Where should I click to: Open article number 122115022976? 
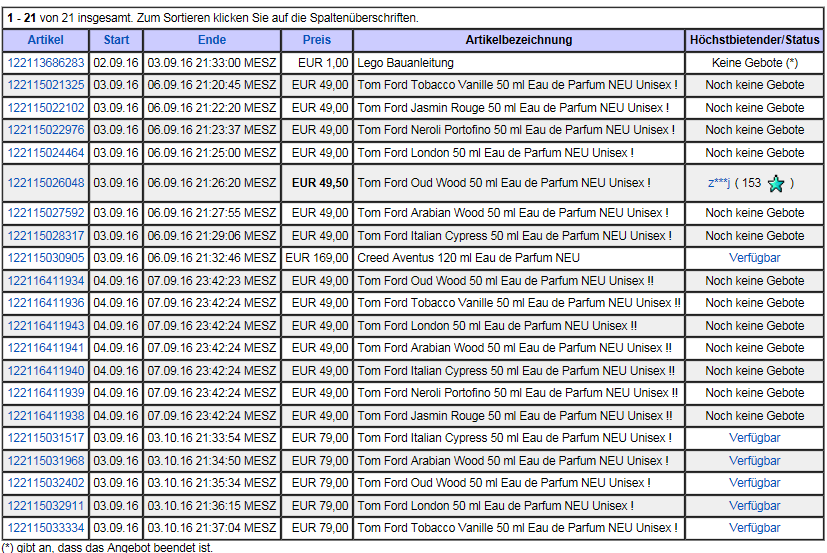click(x=45, y=130)
